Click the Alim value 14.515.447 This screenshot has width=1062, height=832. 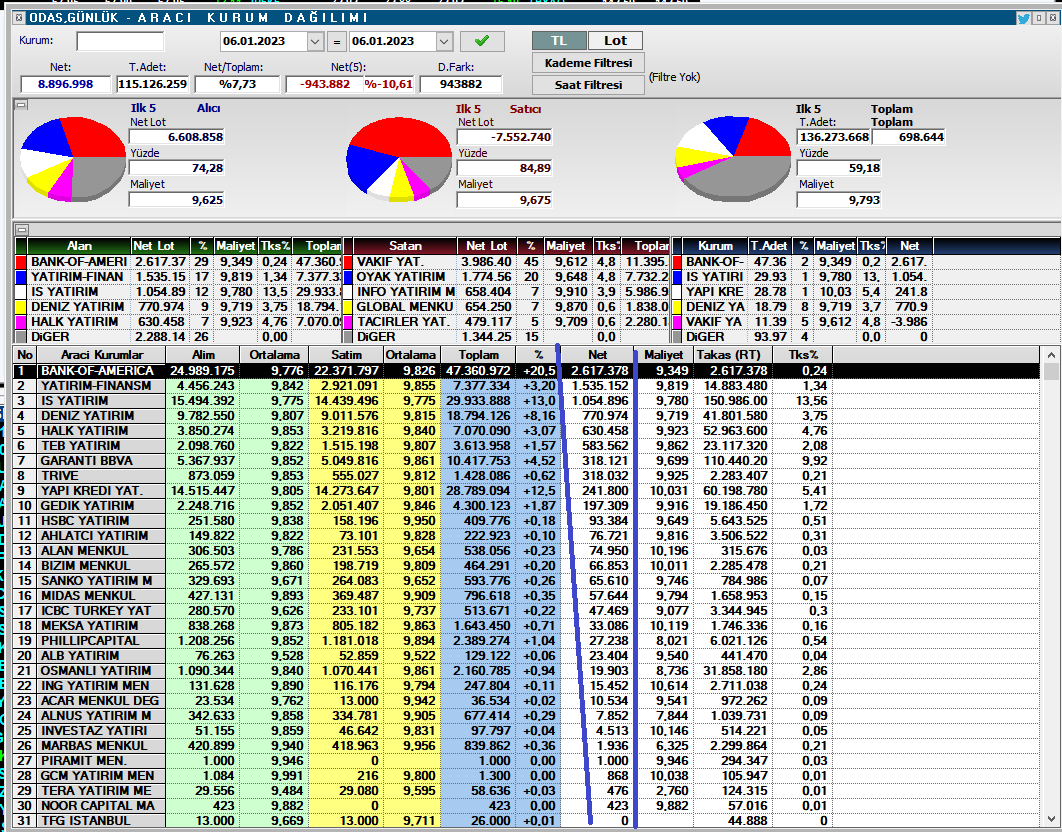tap(203, 491)
